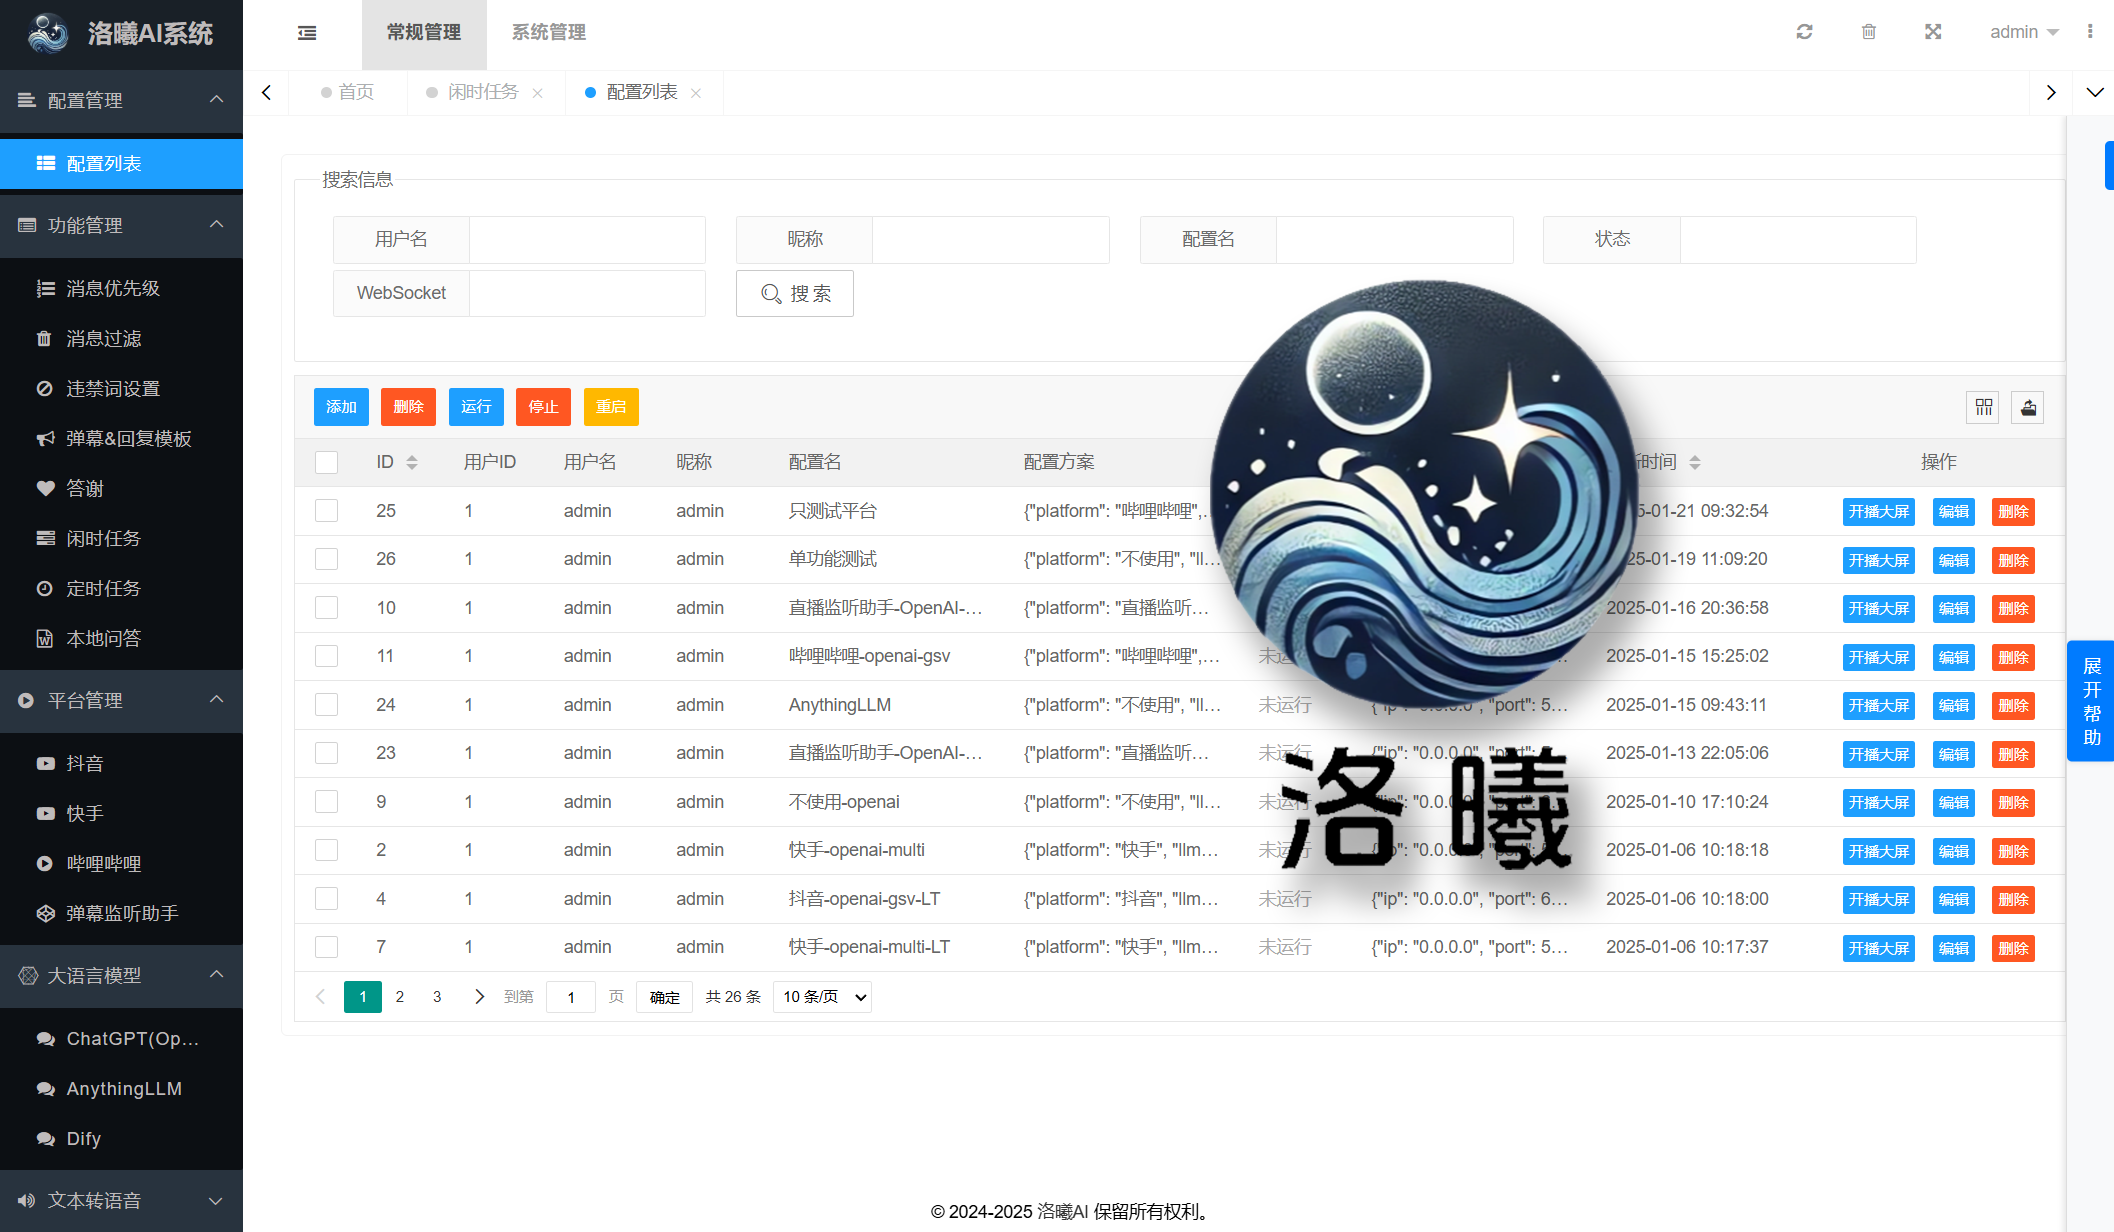Open 违禁词设置 in sidebar
The height and width of the screenshot is (1232, 2114).
click(113, 388)
